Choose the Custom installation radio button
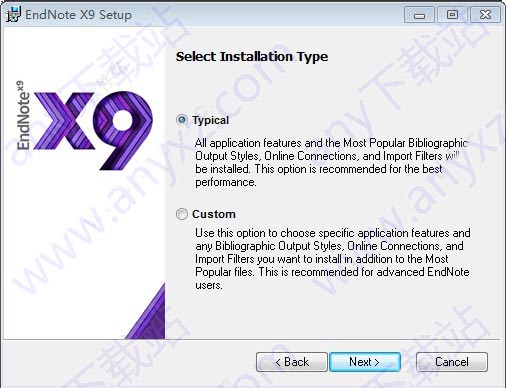This screenshot has width=506, height=388. tap(182, 214)
